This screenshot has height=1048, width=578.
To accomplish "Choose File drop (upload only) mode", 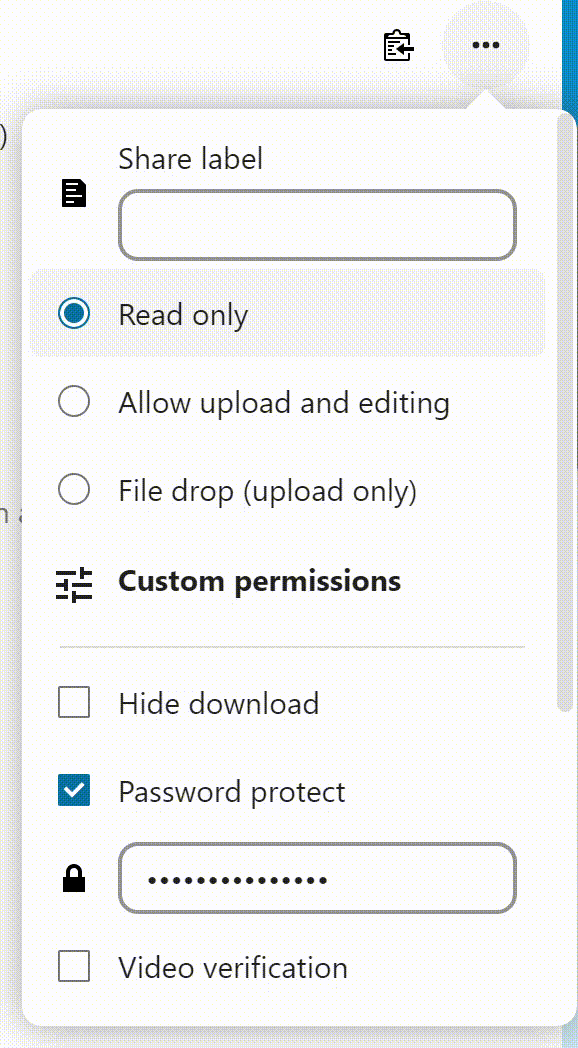I will pyautogui.click(x=269, y=490).
